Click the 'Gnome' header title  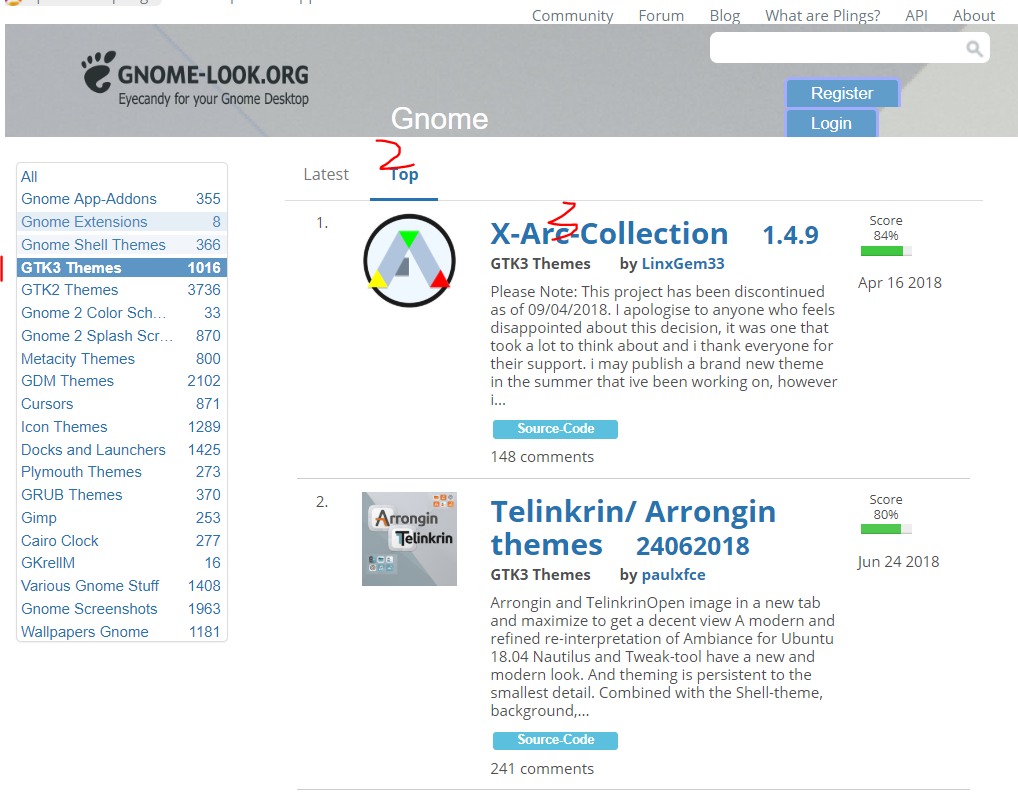pyautogui.click(x=440, y=119)
